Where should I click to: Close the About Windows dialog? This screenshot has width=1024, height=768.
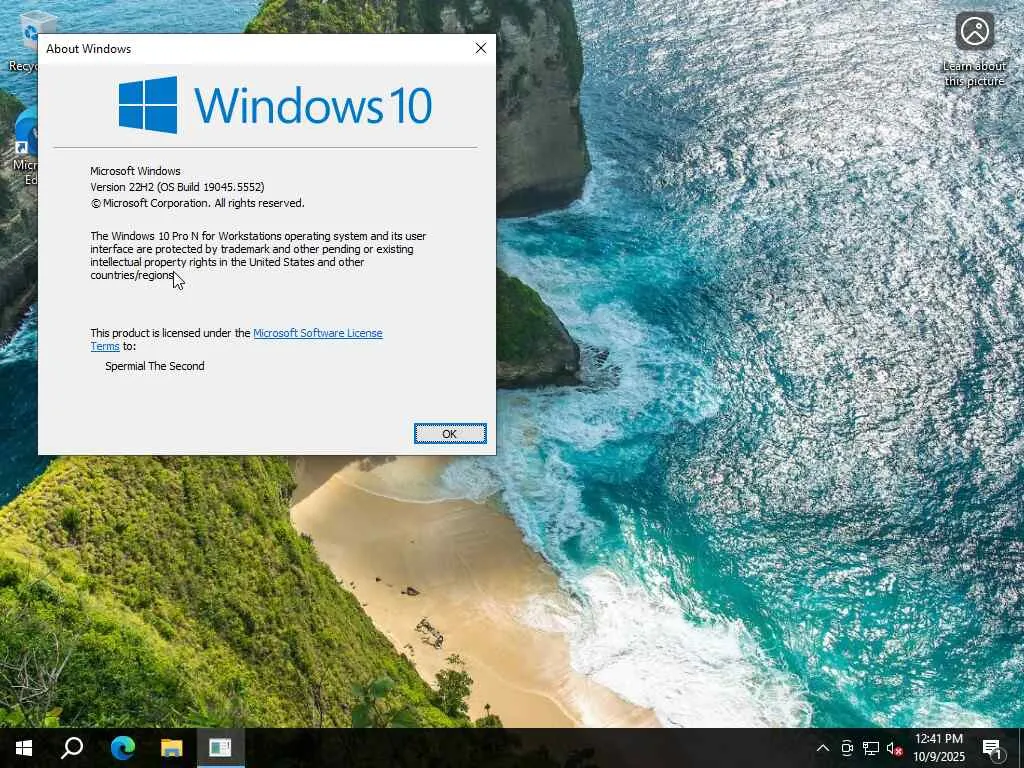(x=481, y=48)
